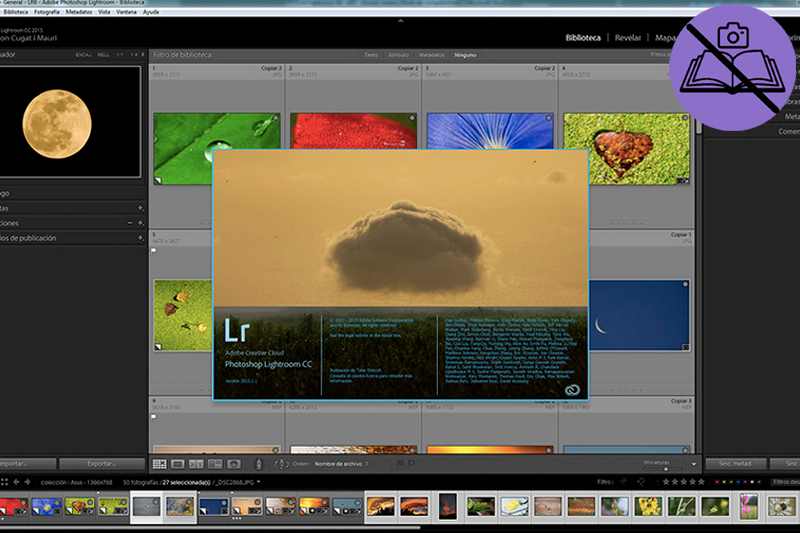Switch to the Biblioteca module
This screenshot has height=533, width=800.
tap(583, 38)
